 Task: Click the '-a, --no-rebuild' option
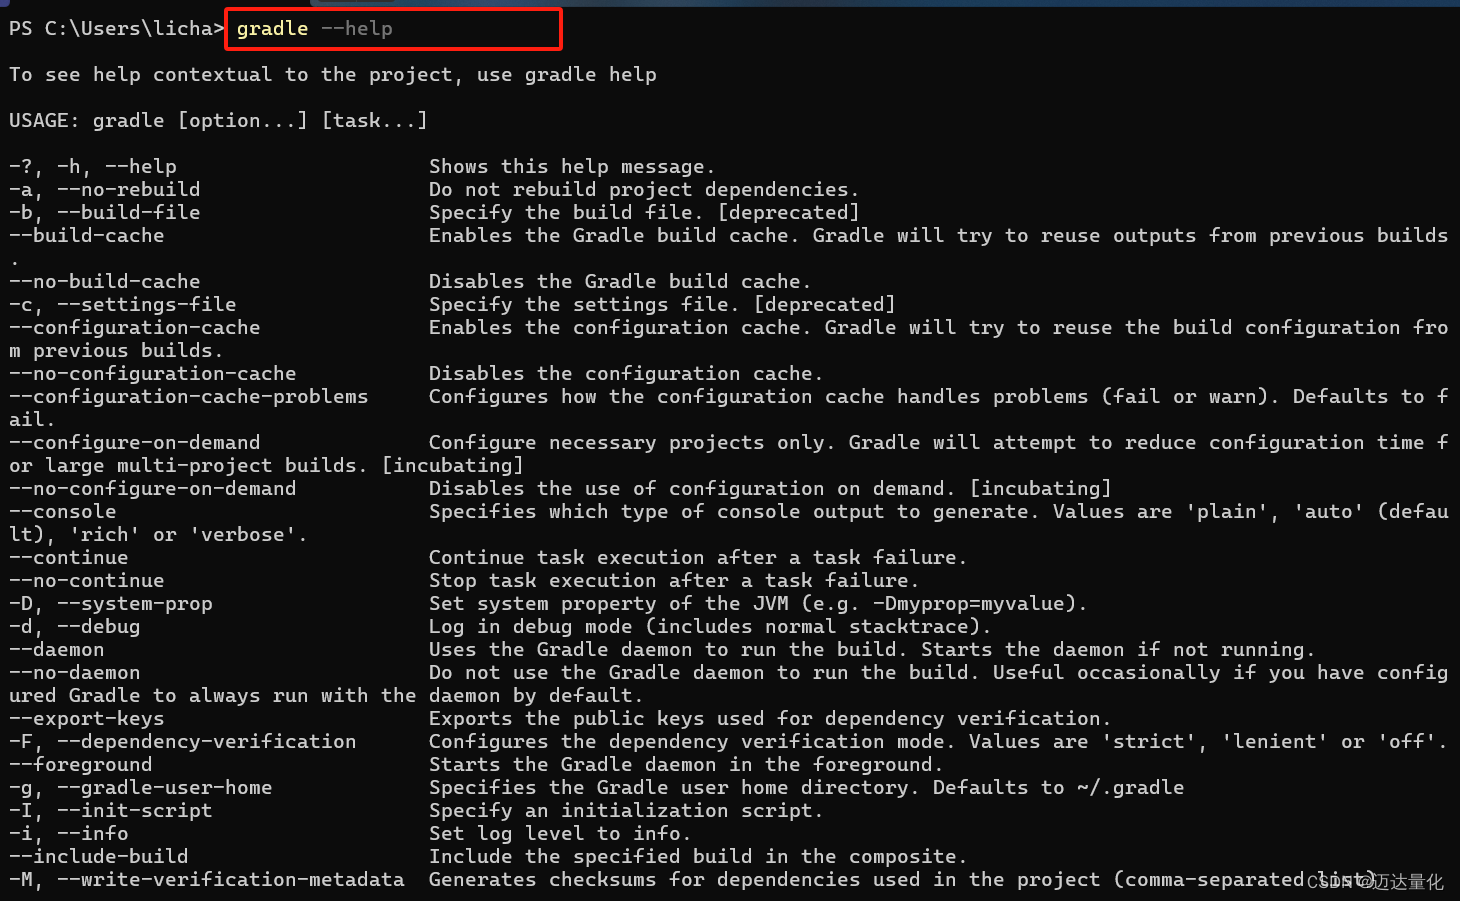click(105, 190)
